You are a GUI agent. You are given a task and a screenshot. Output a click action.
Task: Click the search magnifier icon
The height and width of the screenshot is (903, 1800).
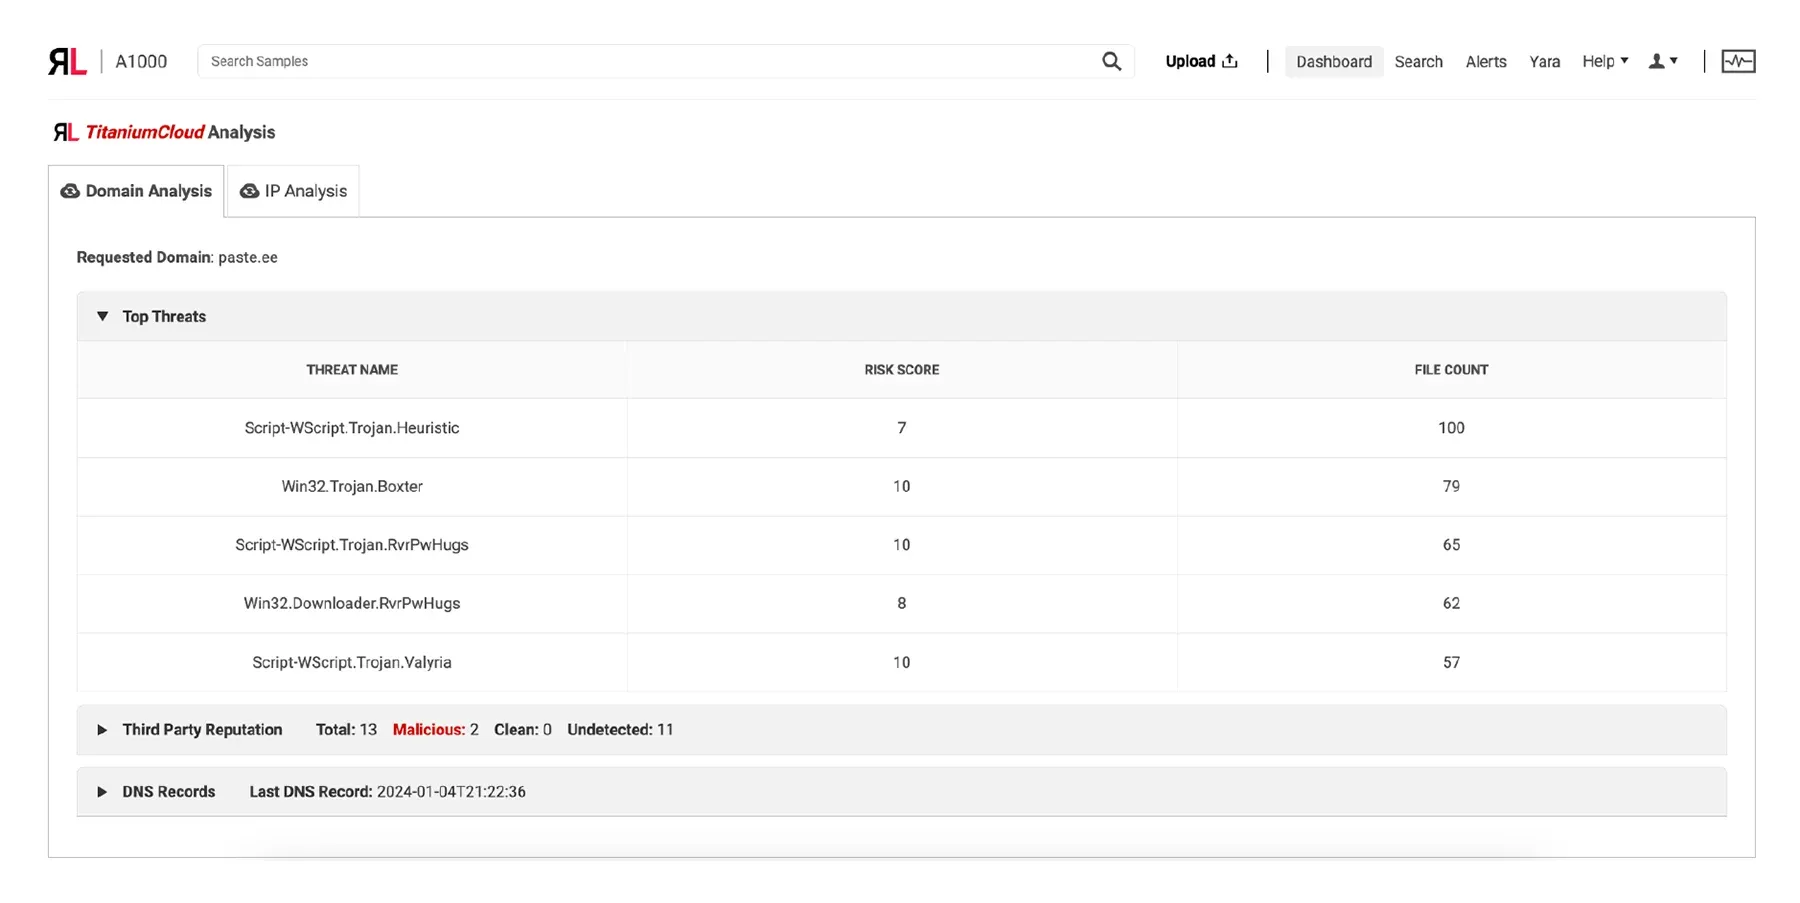pos(1111,61)
